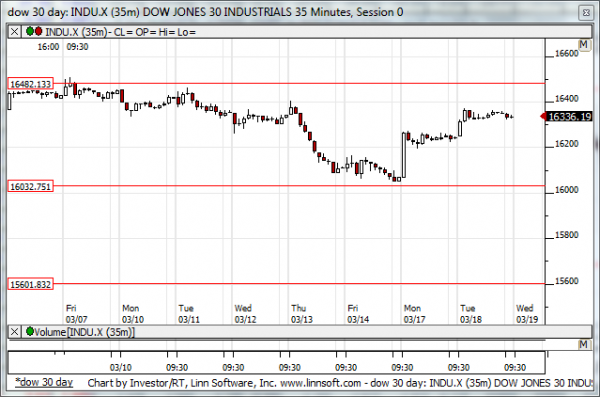Image resolution: width=600 pixels, height=397 pixels.
Task: Click the 16400 price scale value
Action: [x=566, y=99]
